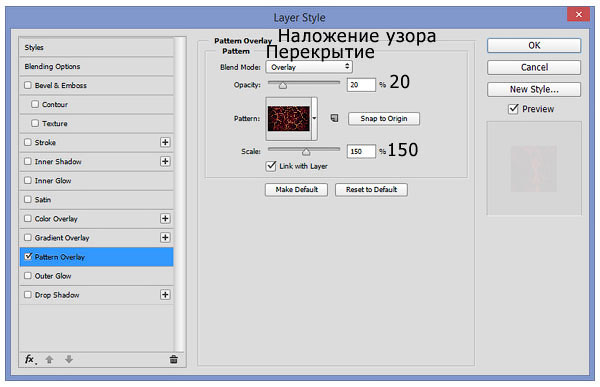This screenshot has height=387, width=600.
Task: Adjust the Scale slider handle
Action: point(306,152)
